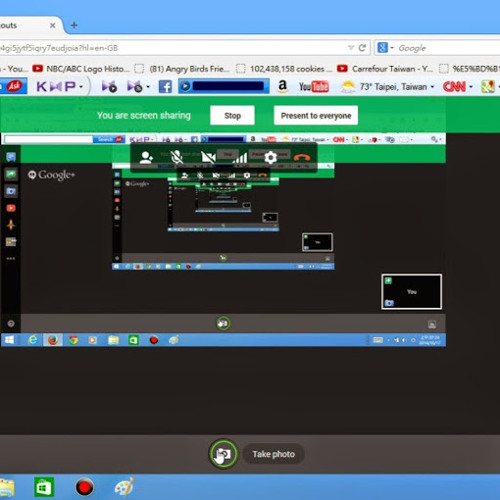Image resolution: width=500 pixels, height=500 pixels.
Task: Click camera button in shared preview's grey bar
Action: (223, 323)
